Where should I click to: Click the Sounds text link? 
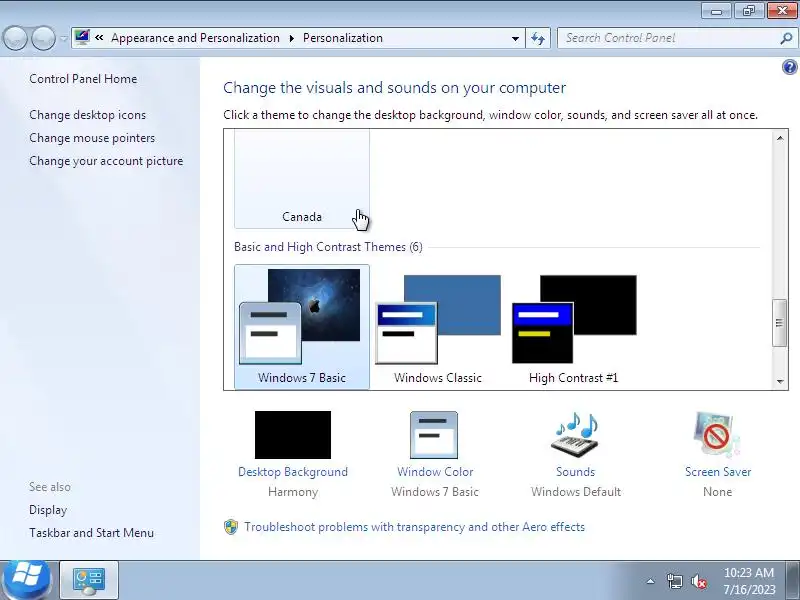click(x=576, y=472)
